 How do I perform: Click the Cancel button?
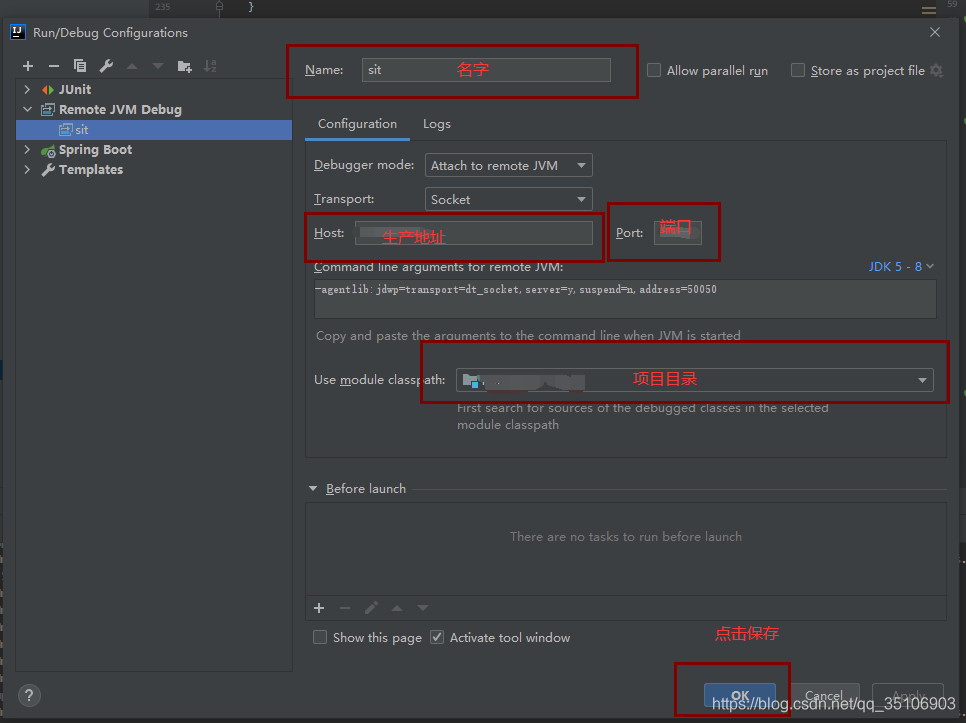(x=824, y=695)
